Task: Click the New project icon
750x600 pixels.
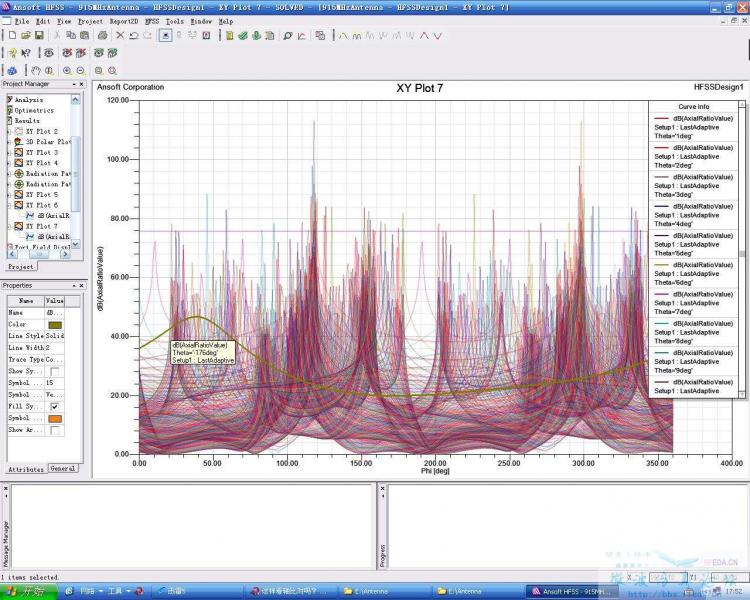Action: tap(11, 36)
